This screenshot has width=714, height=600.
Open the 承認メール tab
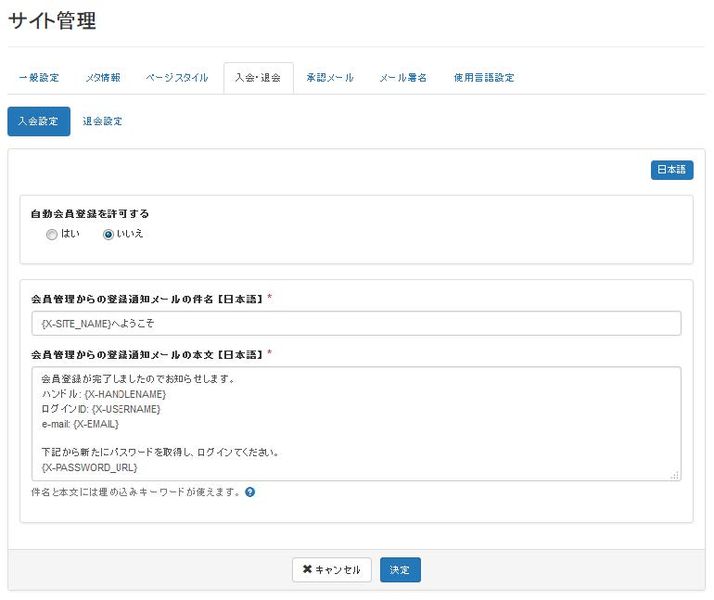[x=330, y=78]
